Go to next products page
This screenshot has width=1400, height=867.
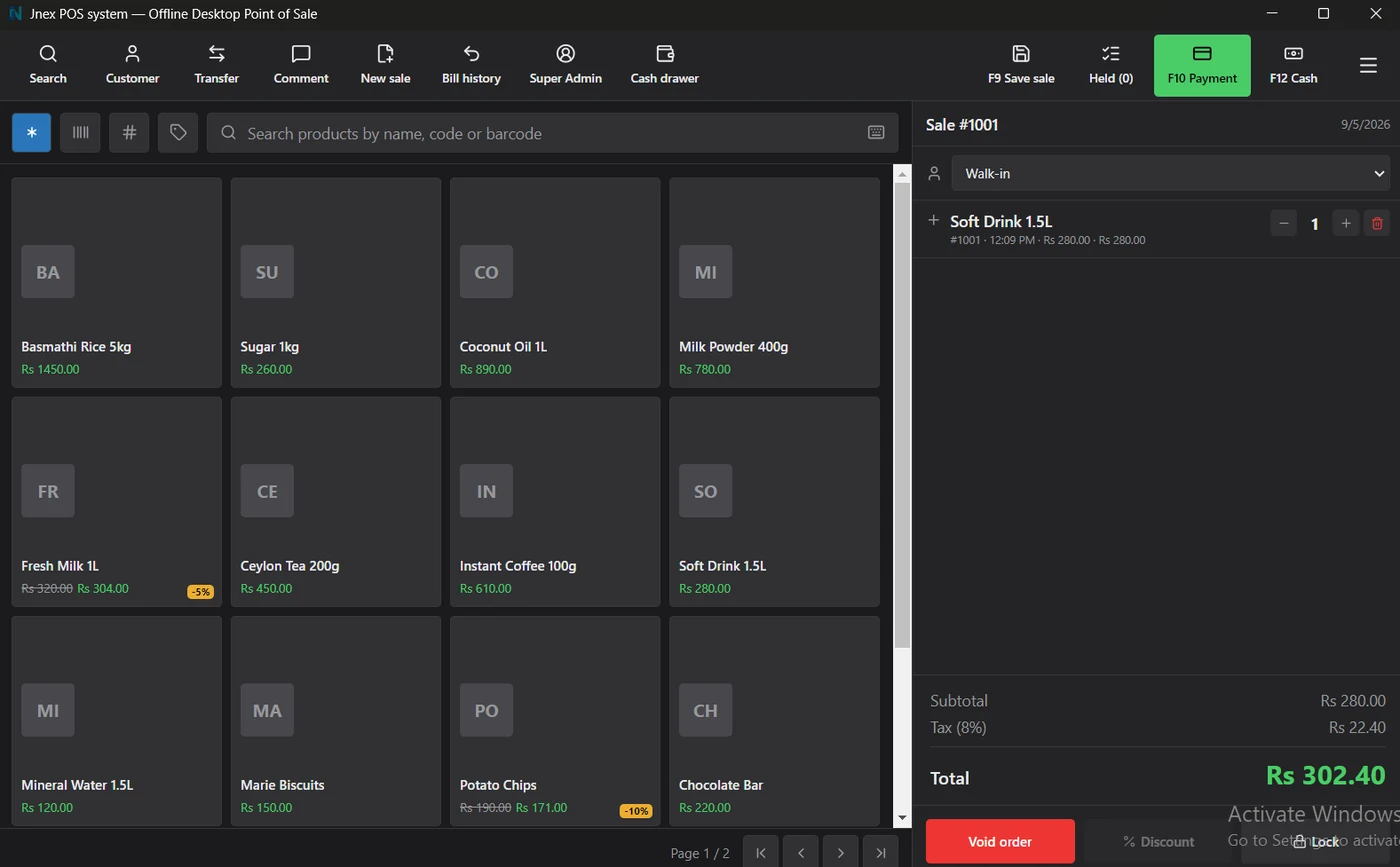point(840,853)
